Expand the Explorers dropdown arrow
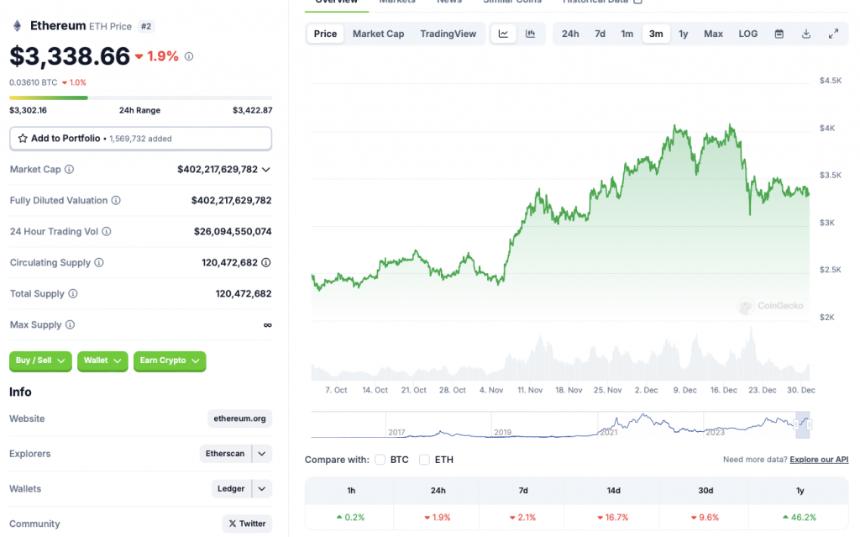 click(262, 454)
